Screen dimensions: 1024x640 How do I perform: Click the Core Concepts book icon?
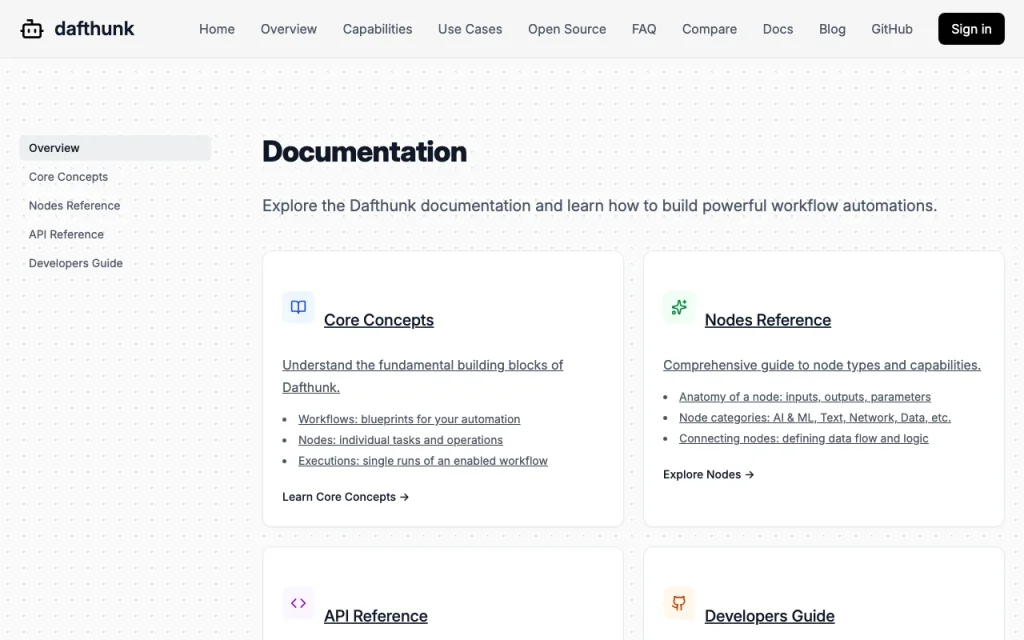pos(298,307)
